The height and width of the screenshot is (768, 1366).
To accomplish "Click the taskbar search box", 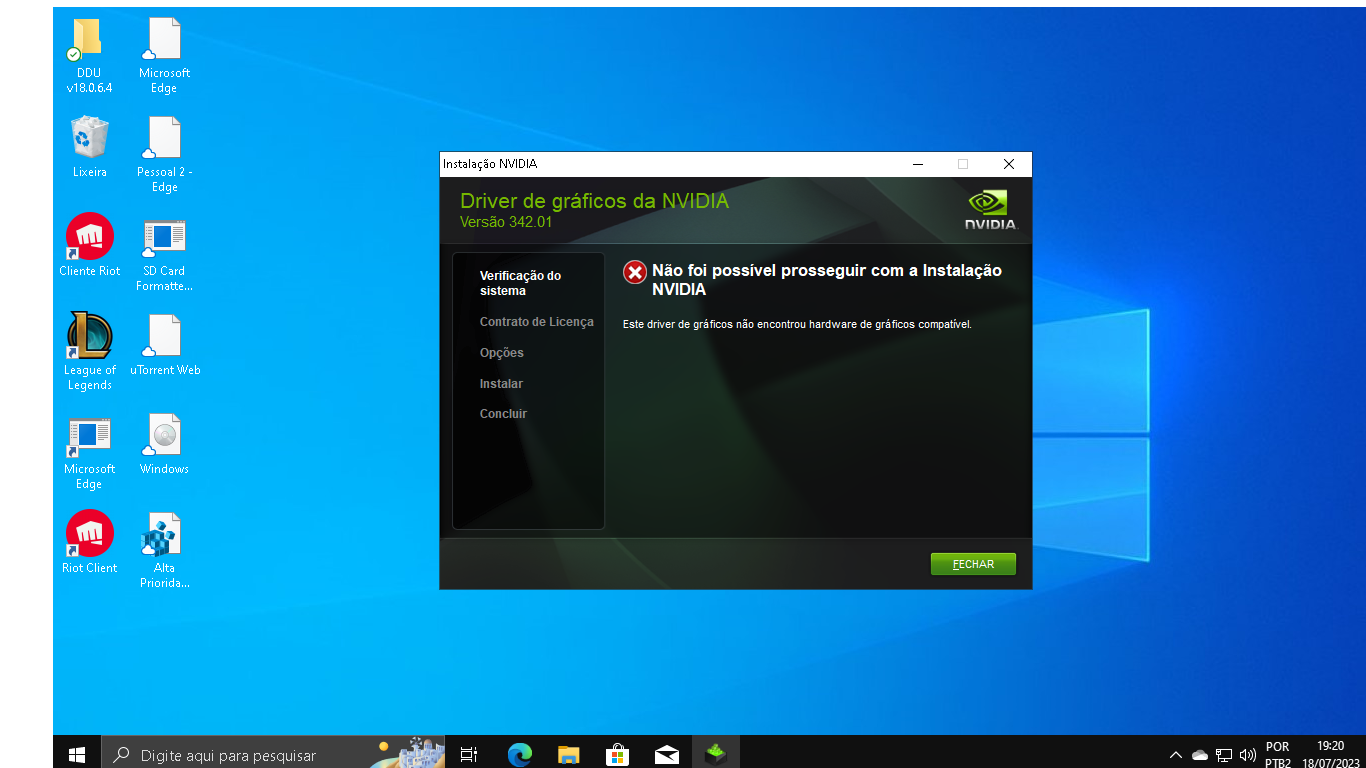I will 273,755.
